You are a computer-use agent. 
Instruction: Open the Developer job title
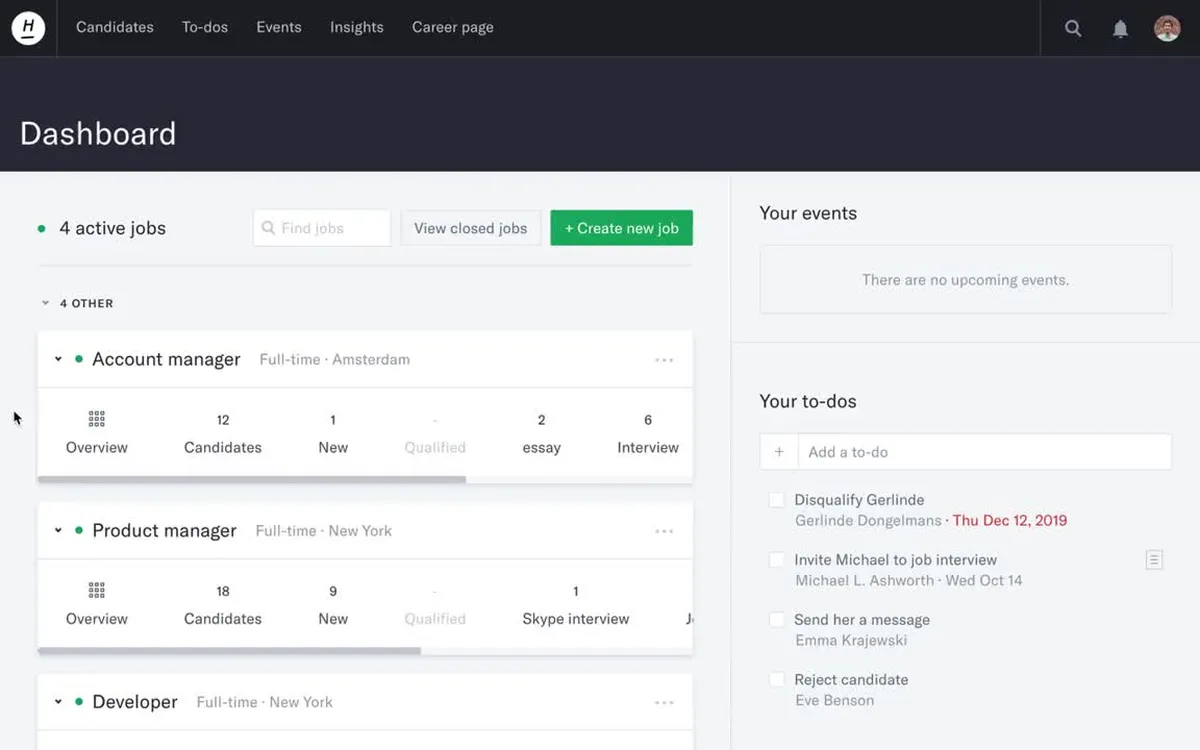tap(135, 702)
